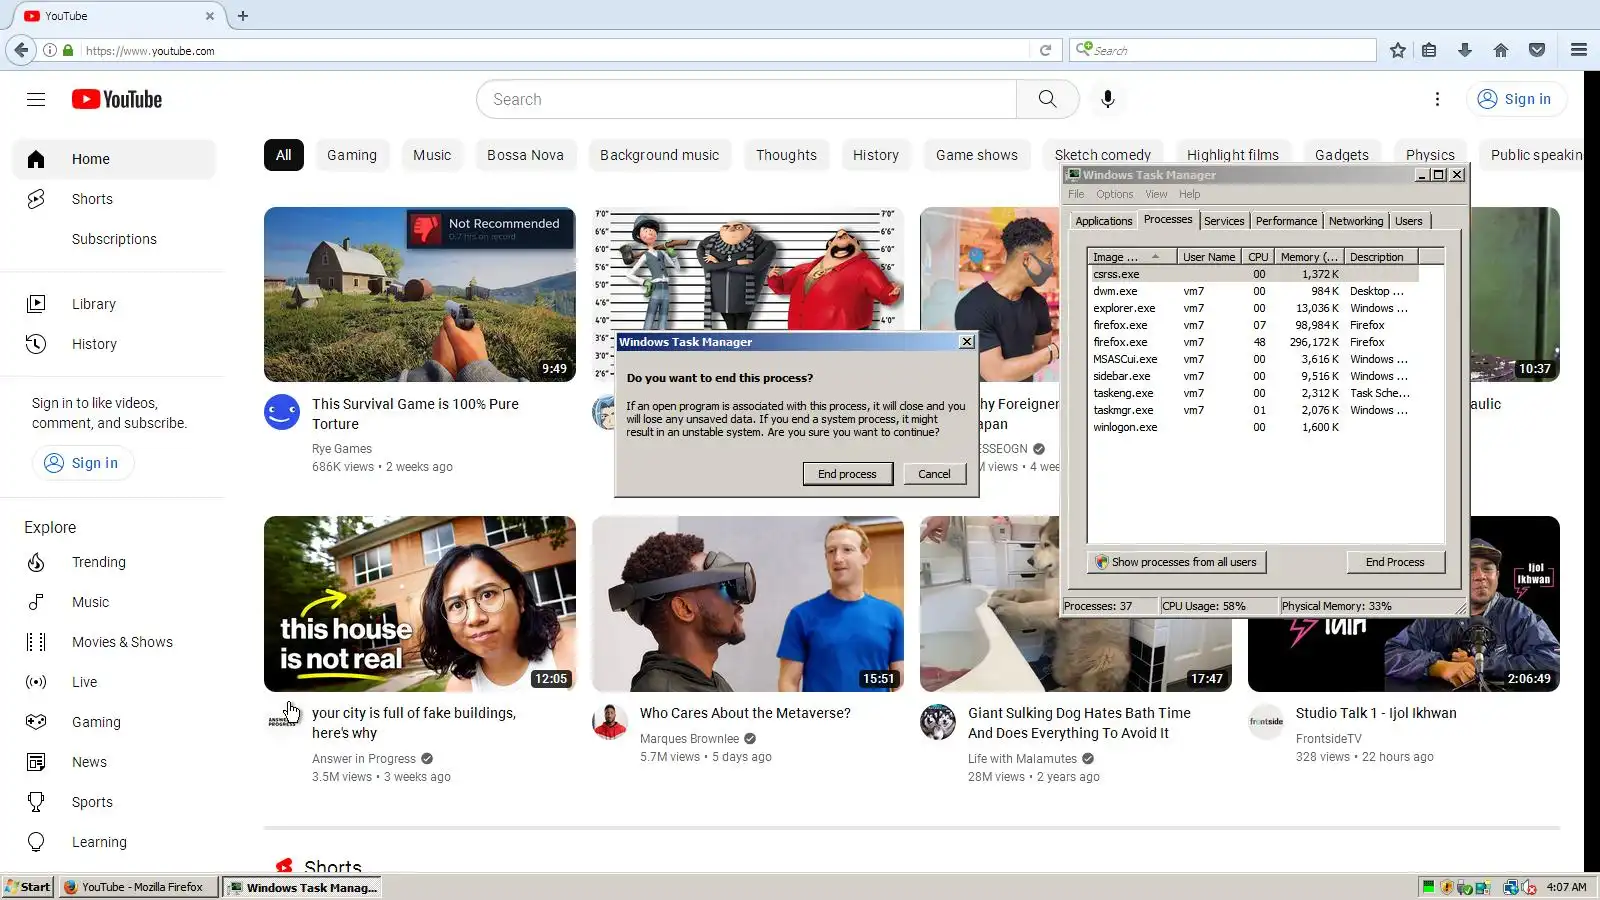Screen dimensions: 1600x900
Task: Click the Live broadcast icon
Action: [x=36, y=682]
